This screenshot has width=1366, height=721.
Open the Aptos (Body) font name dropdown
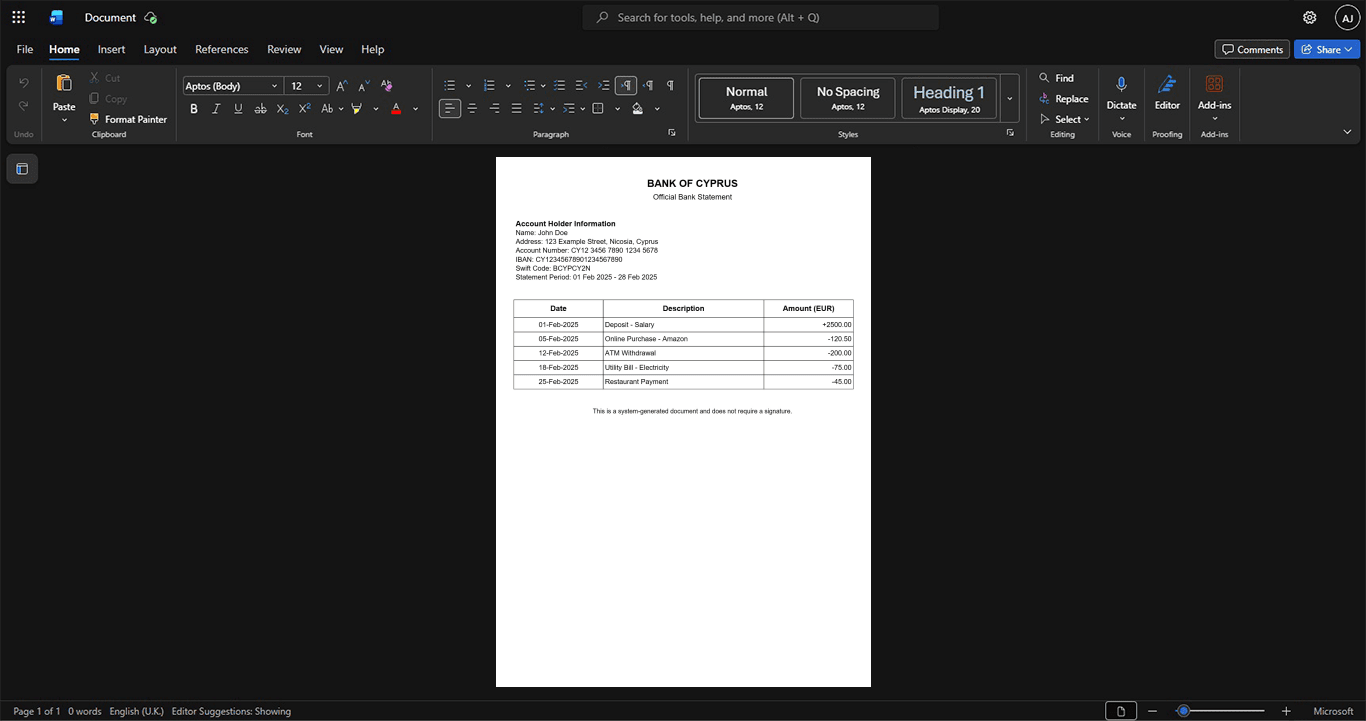point(275,86)
